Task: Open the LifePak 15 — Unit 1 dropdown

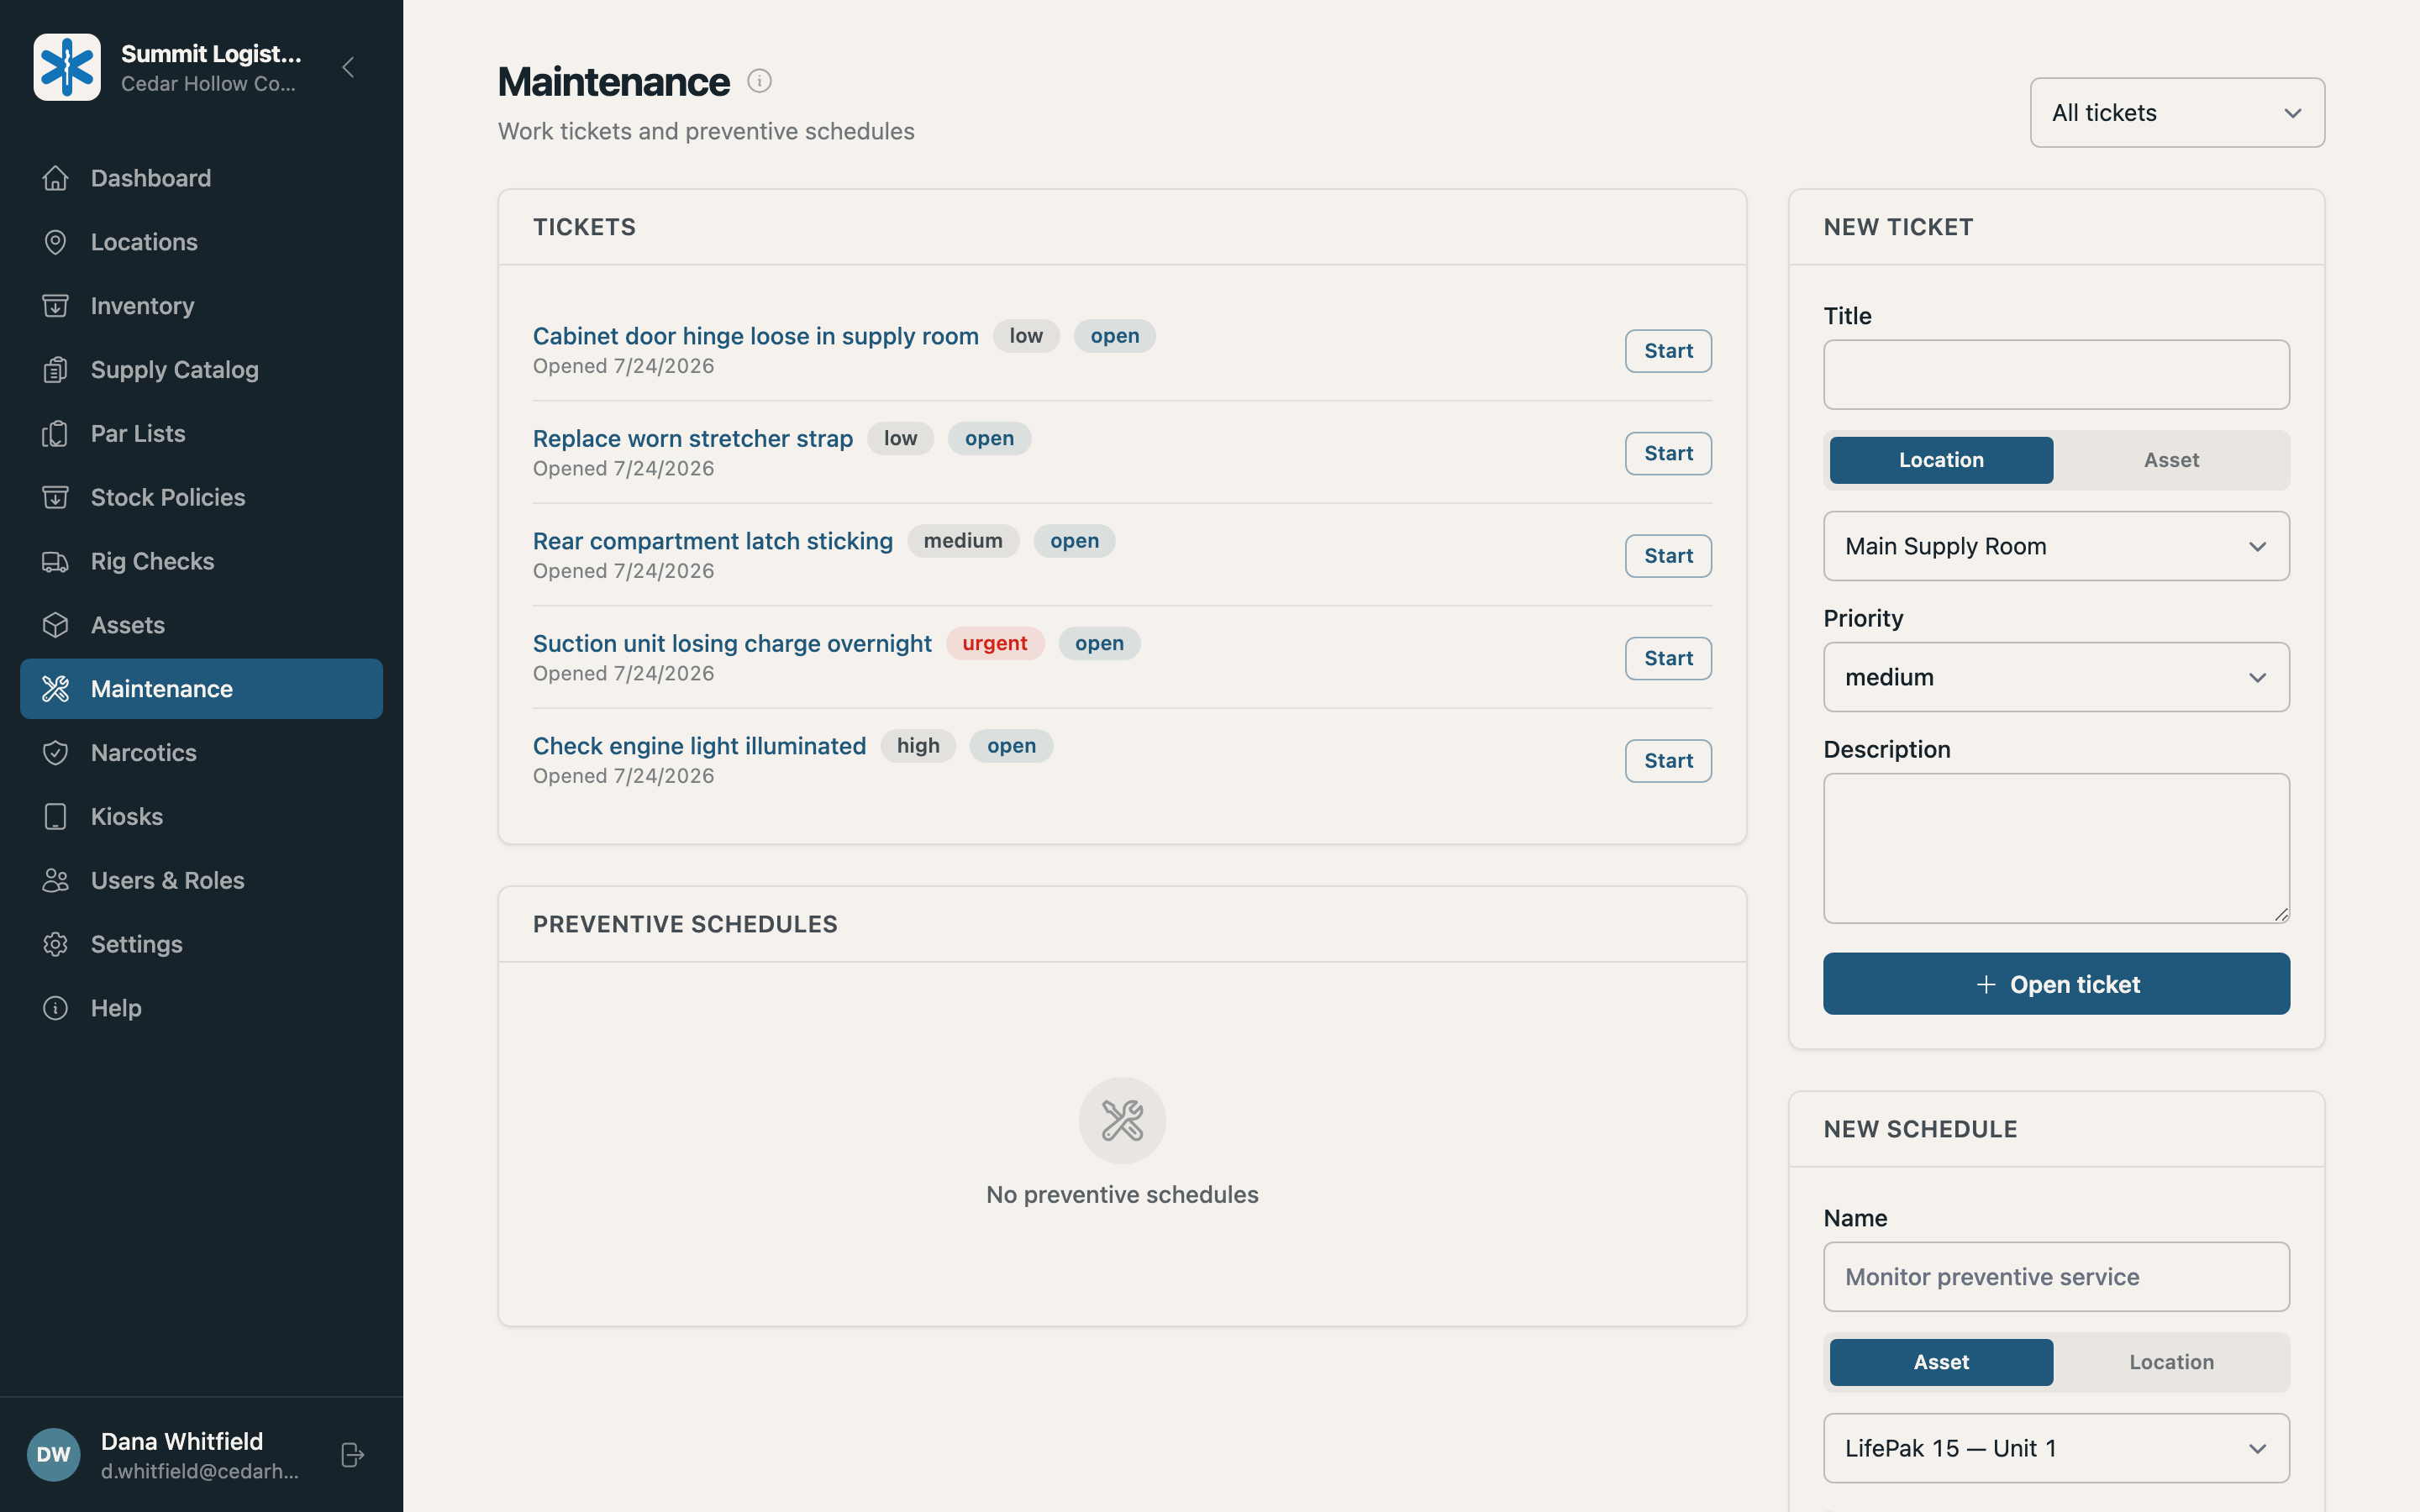Action: click(2056, 1448)
